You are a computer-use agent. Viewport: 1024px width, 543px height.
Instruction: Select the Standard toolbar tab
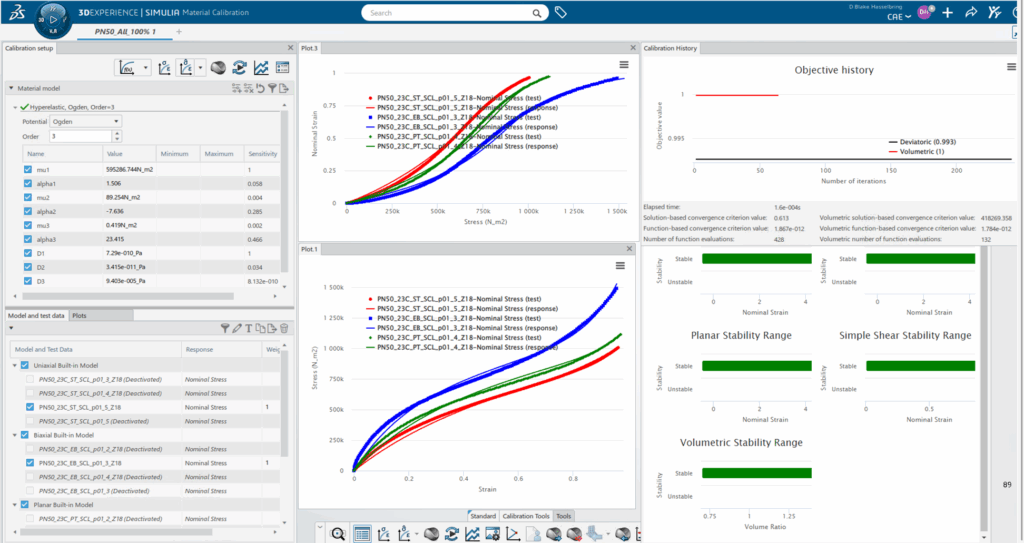coord(483,516)
